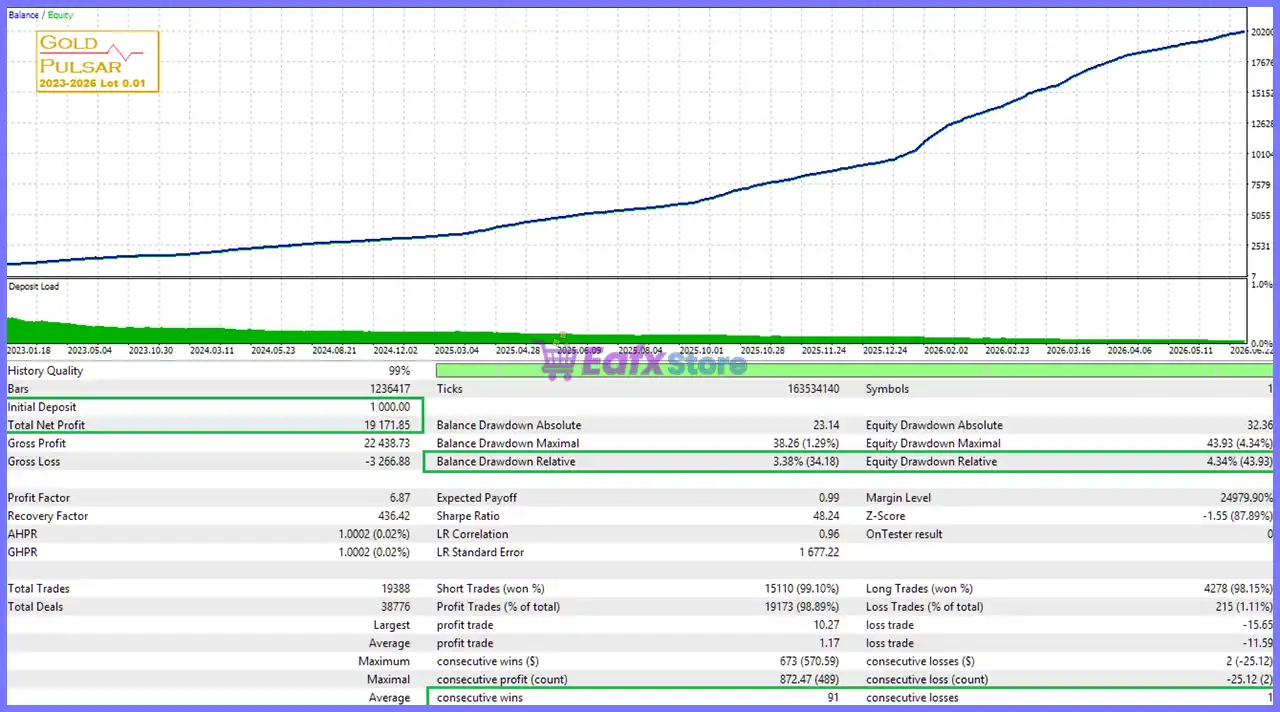
Task: Select Long Trades value 4278 (98.15%)
Action: (x=1239, y=589)
